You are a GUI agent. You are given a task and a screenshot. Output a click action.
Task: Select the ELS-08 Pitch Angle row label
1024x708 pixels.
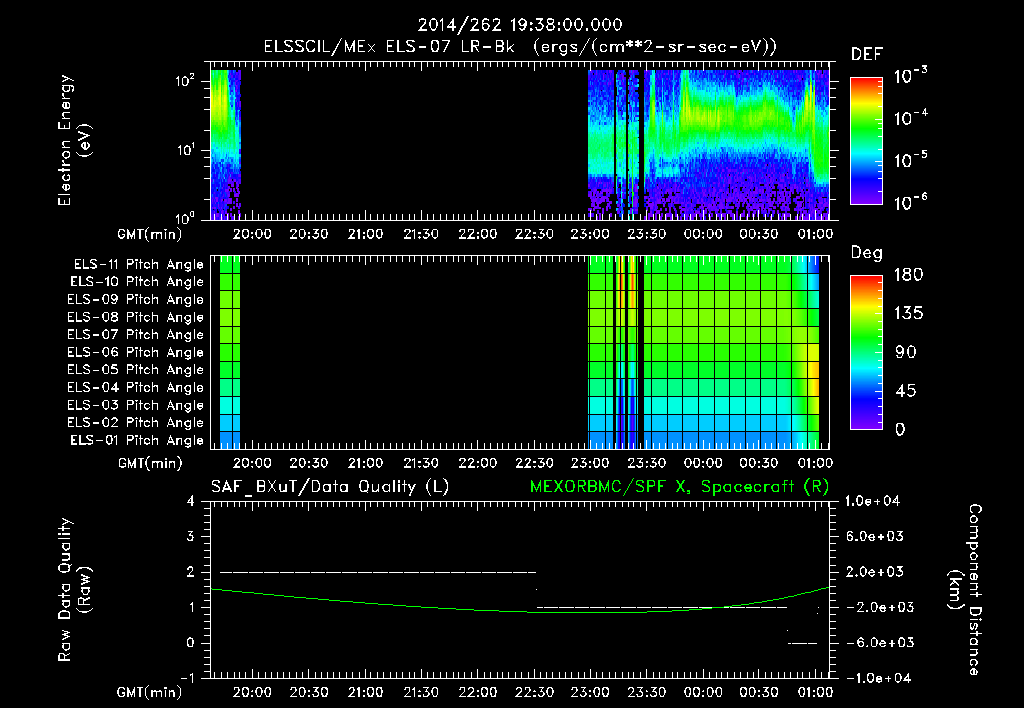click(x=135, y=317)
